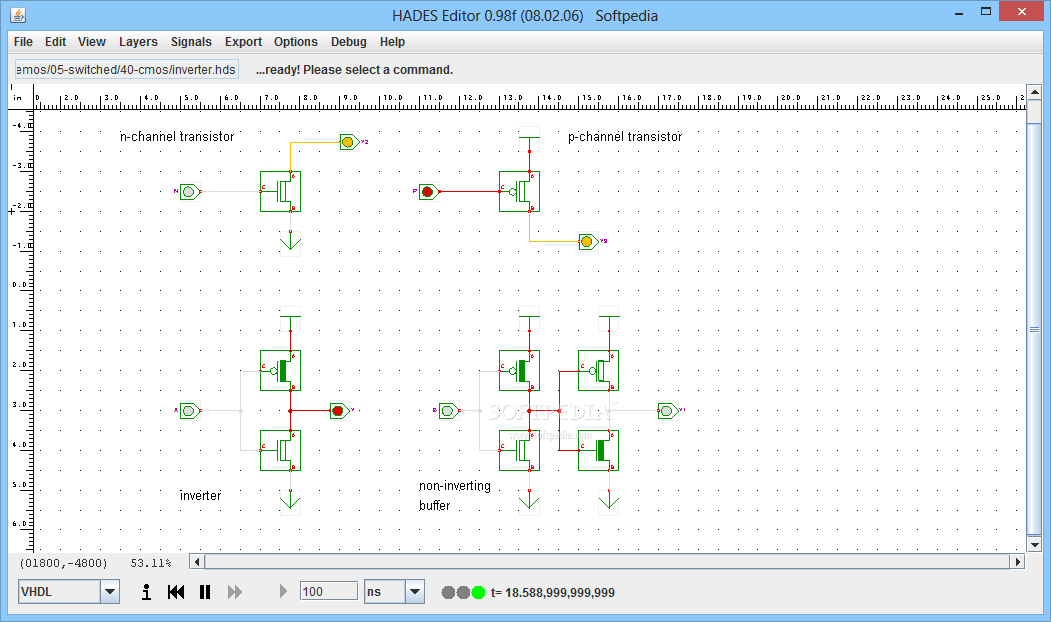Screen dimensions: 1051x622
Task: Rewind the simulation to start
Action: point(176,592)
